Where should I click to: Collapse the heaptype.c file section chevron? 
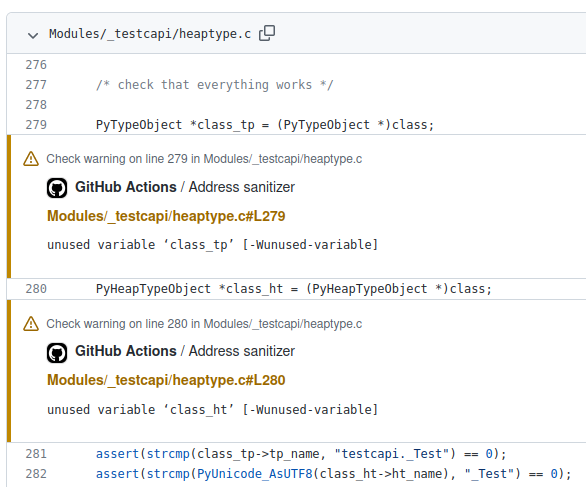(33, 36)
